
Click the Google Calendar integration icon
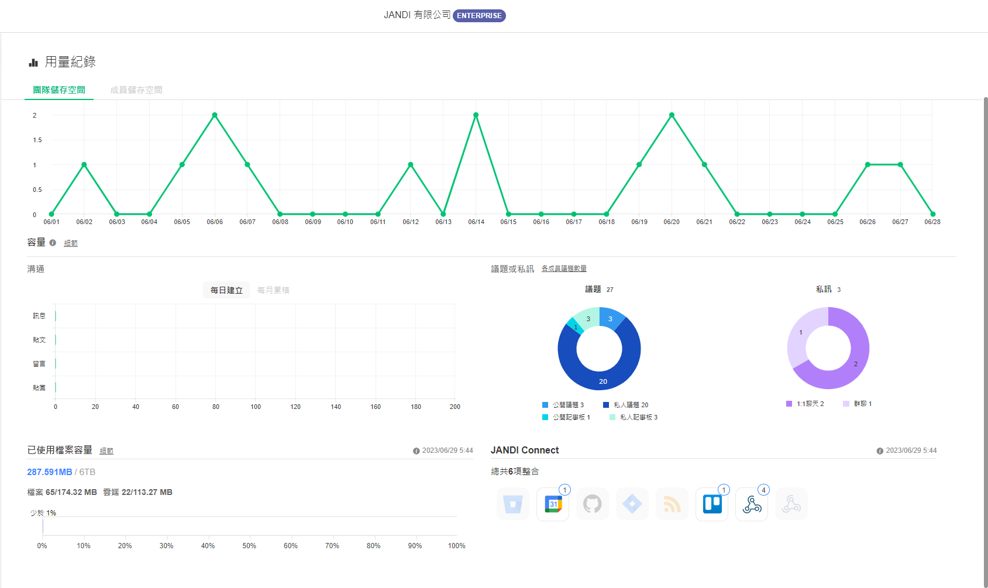[553, 505]
